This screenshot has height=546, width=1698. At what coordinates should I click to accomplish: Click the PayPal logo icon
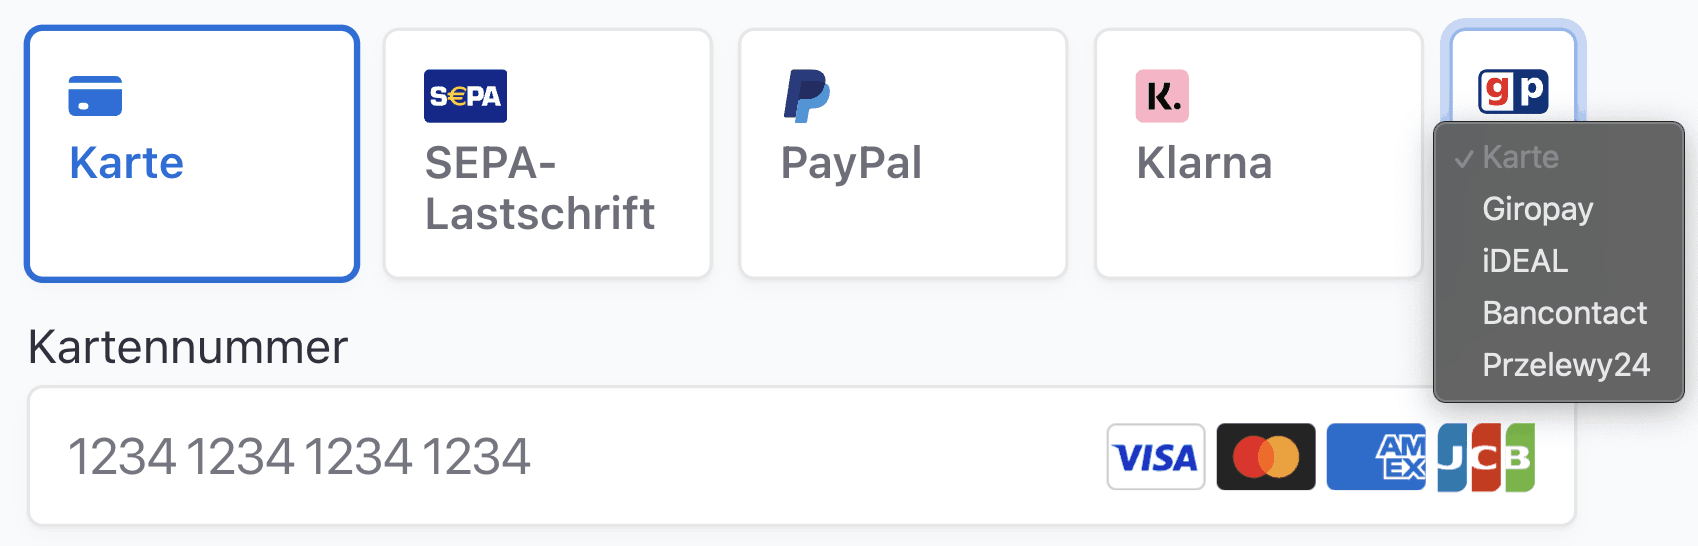click(807, 96)
